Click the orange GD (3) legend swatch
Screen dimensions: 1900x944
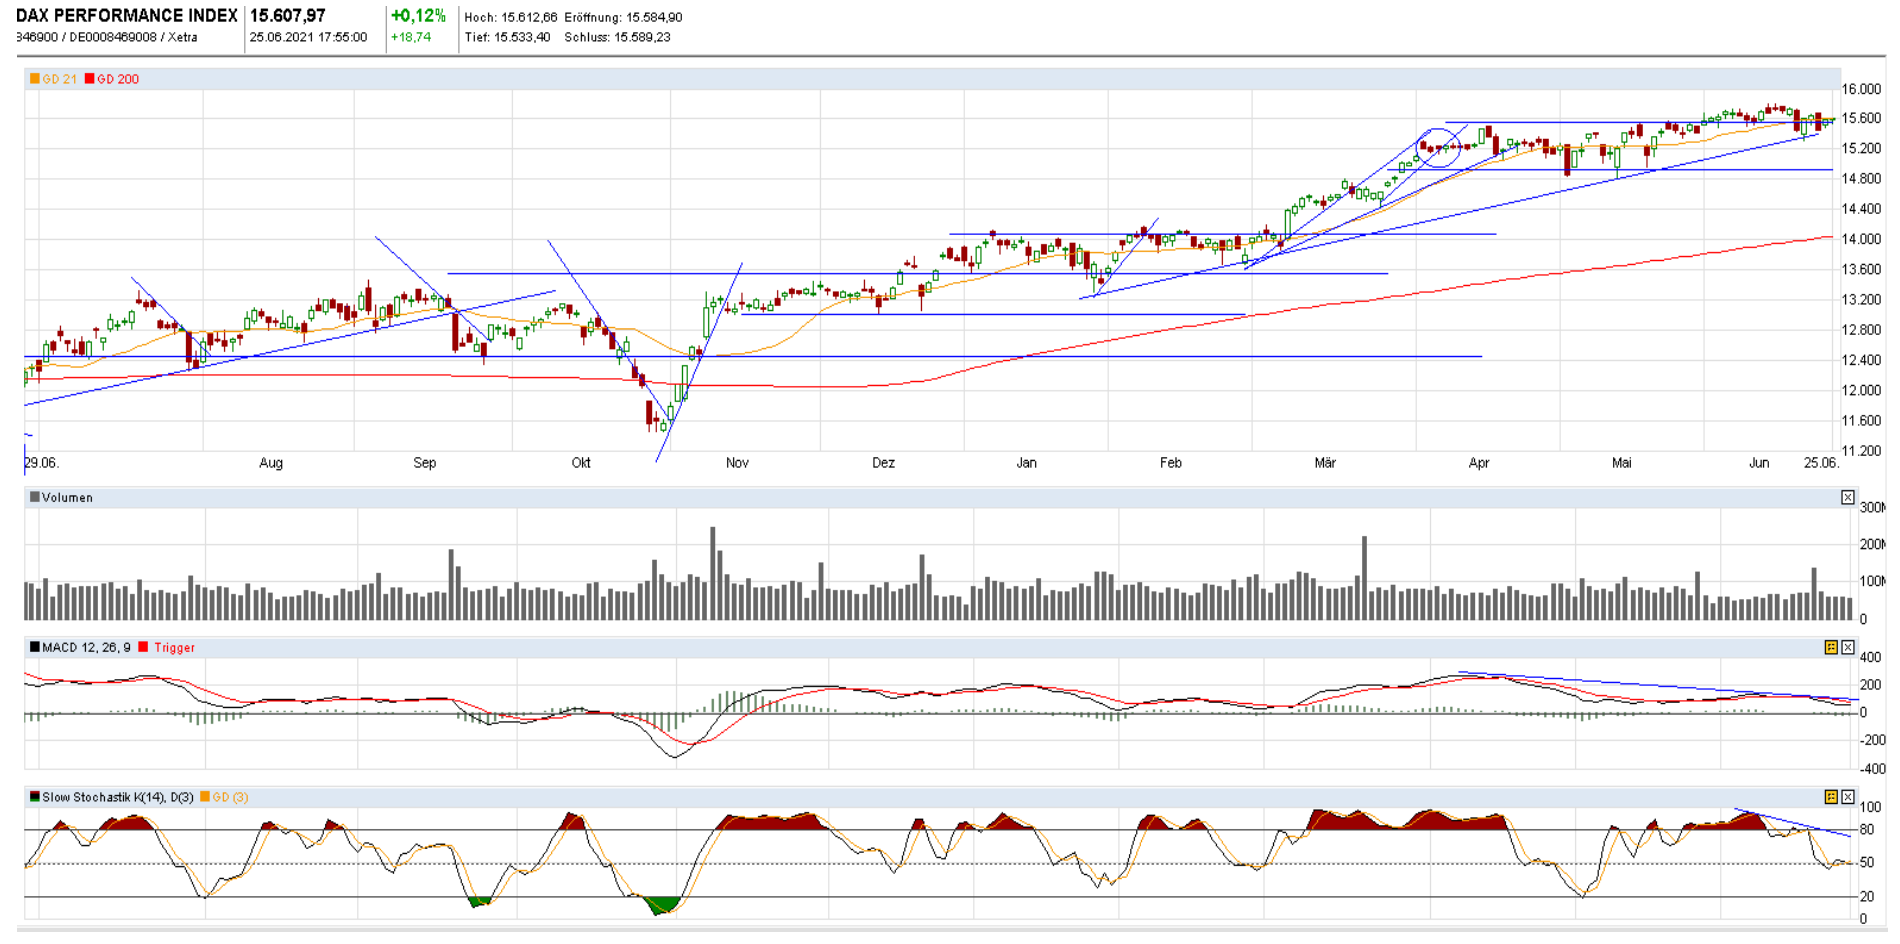click(x=205, y=797)
